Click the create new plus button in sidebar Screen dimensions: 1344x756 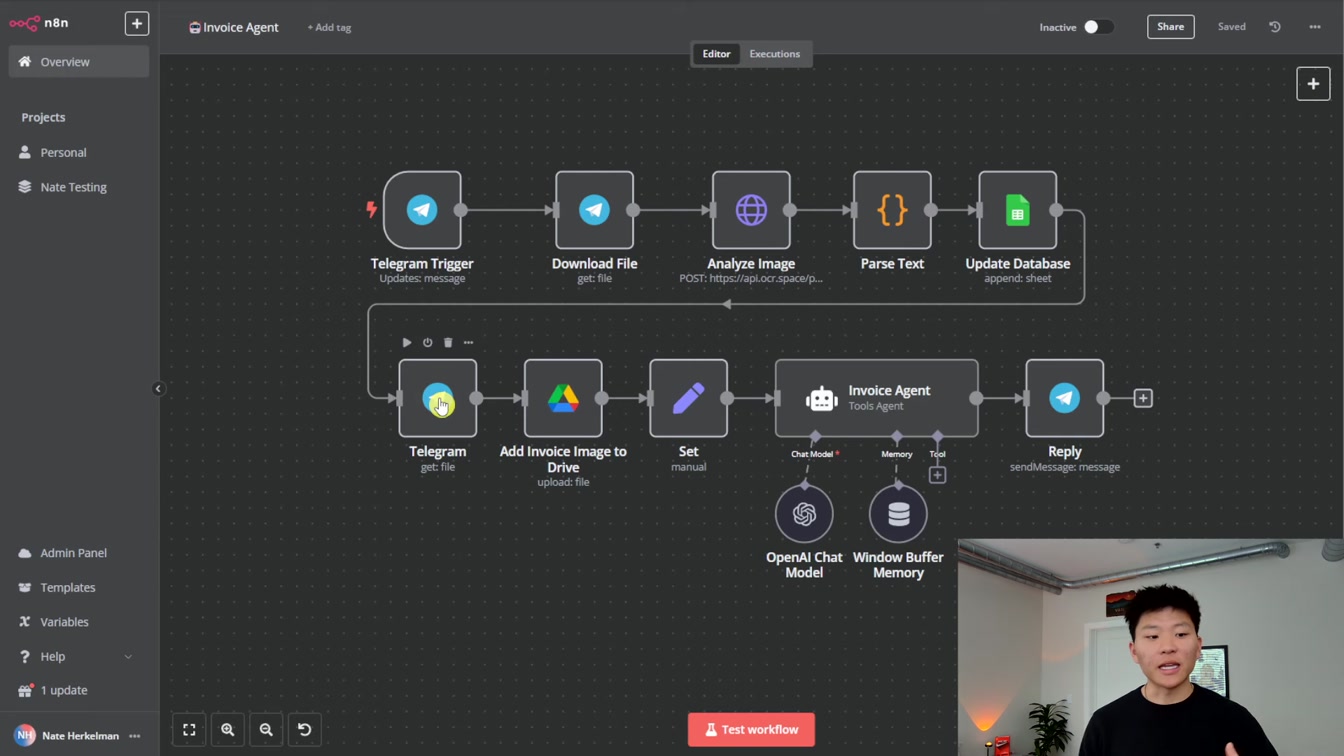137,23
